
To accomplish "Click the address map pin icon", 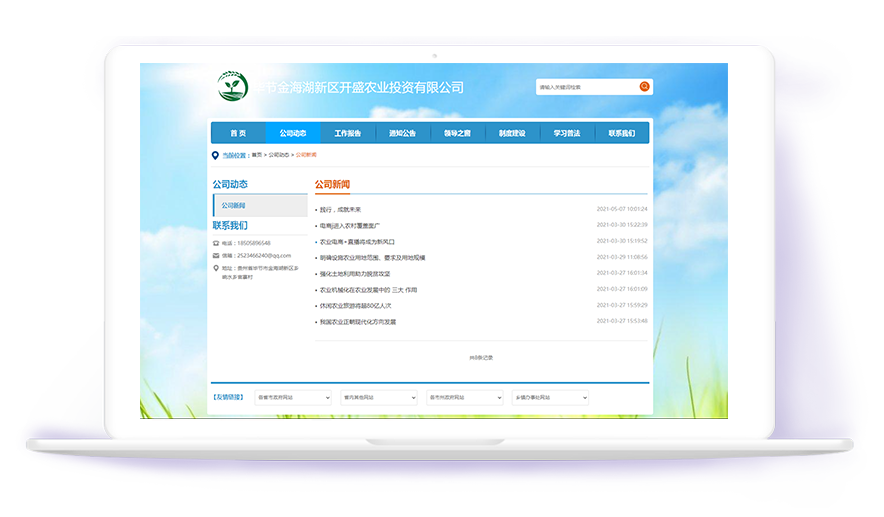I will [x=216, y=268].
